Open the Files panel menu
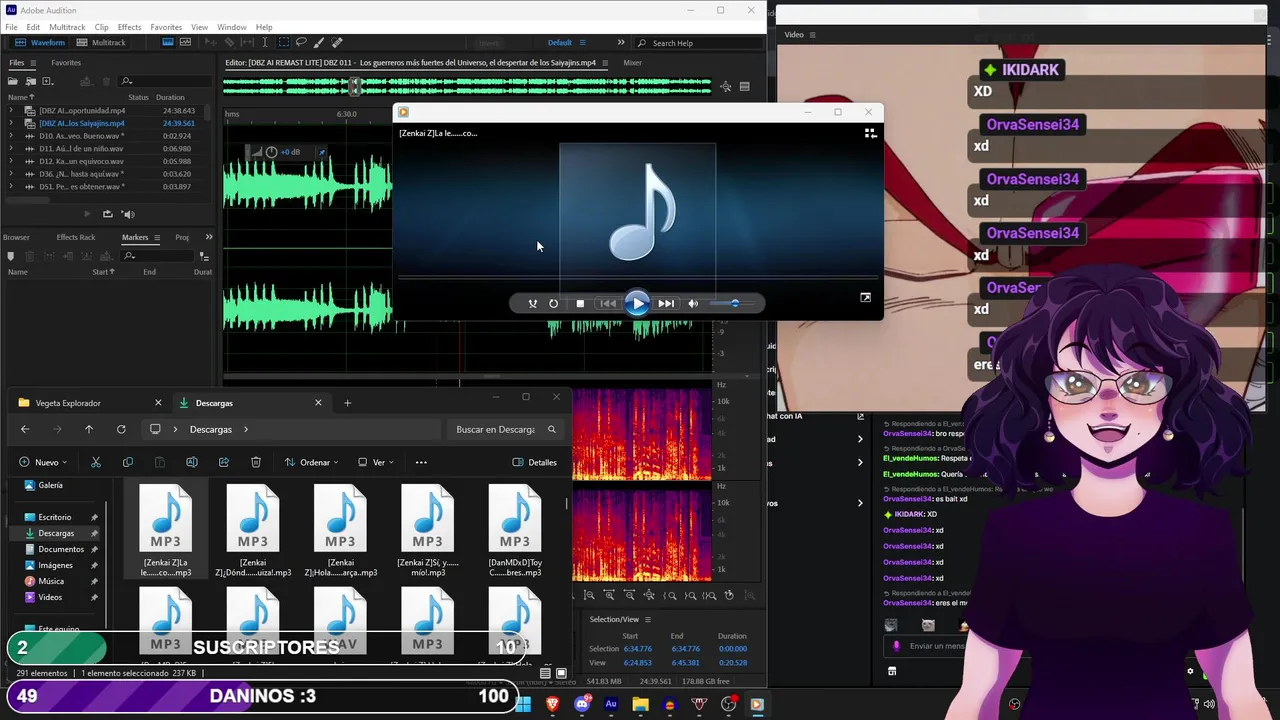Viewport: 1280px width, 720px height. click(33, 63)
